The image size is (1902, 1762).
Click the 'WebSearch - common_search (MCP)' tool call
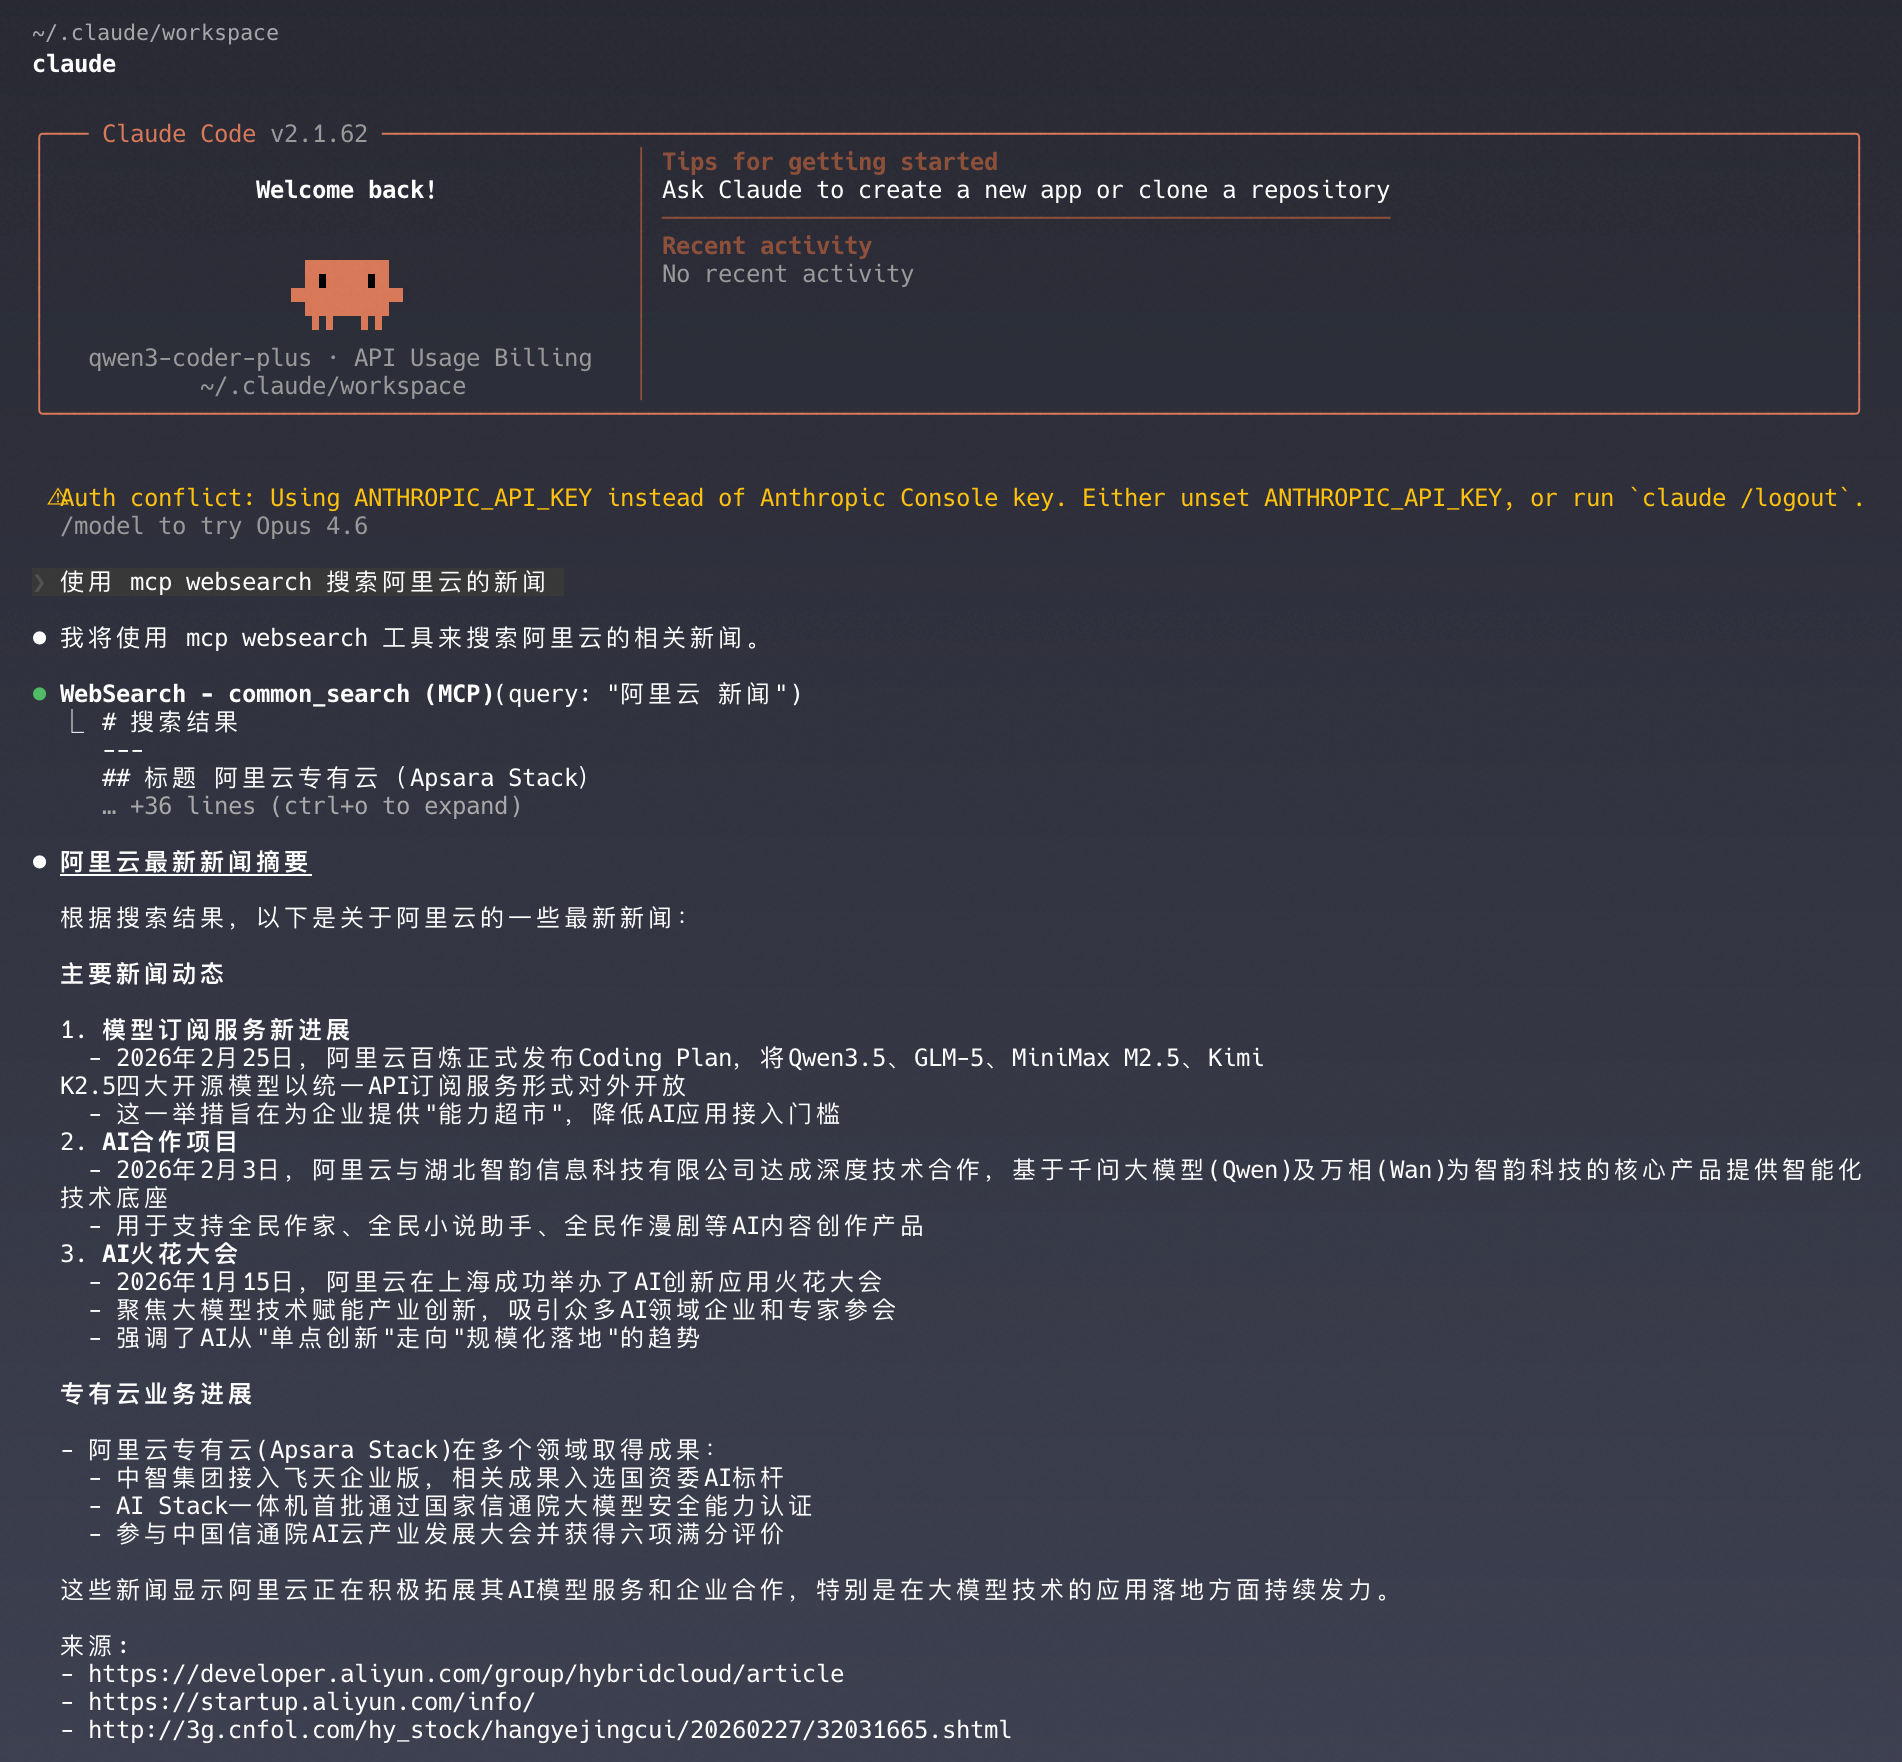coord(431,694)
